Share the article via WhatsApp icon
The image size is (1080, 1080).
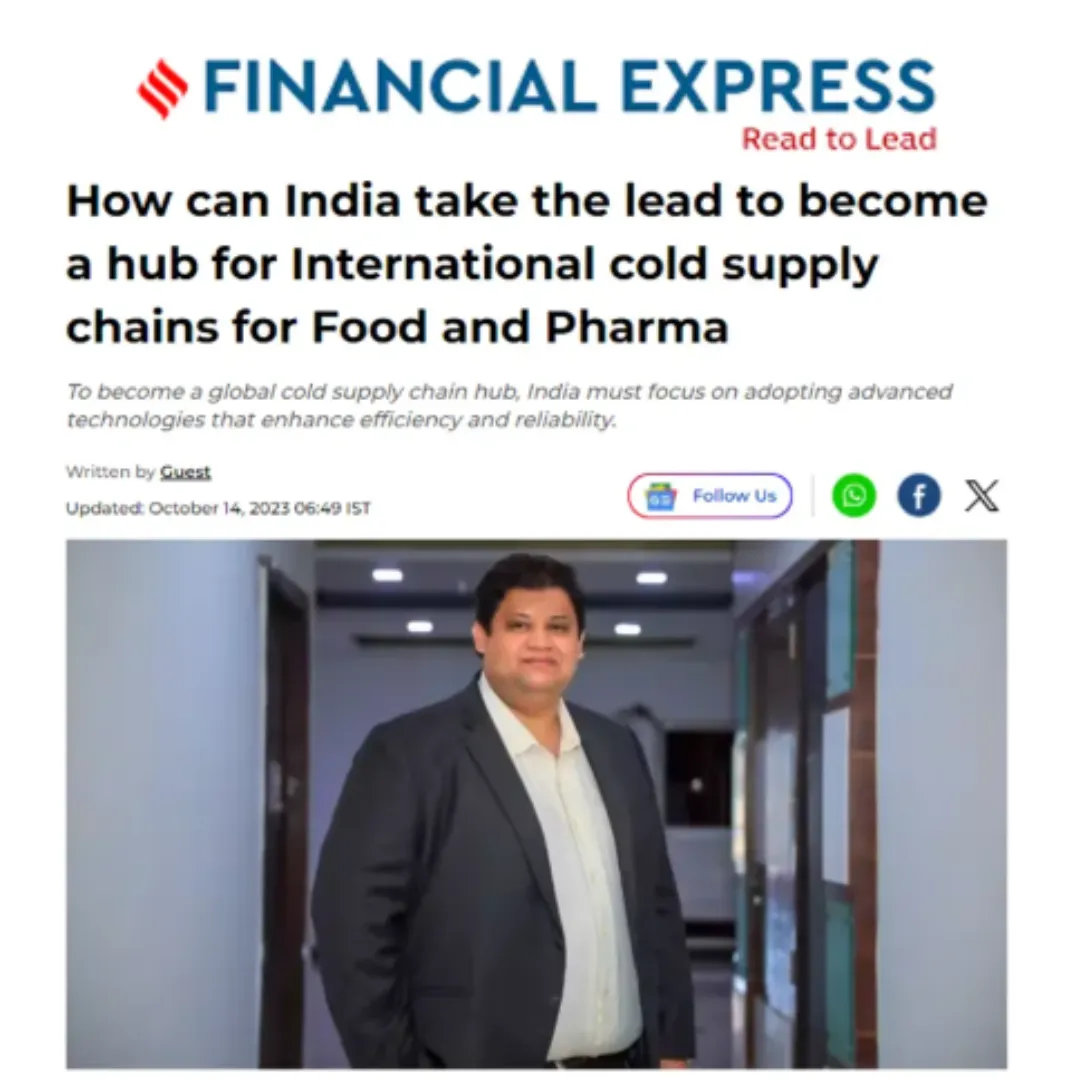coord(854,495)
